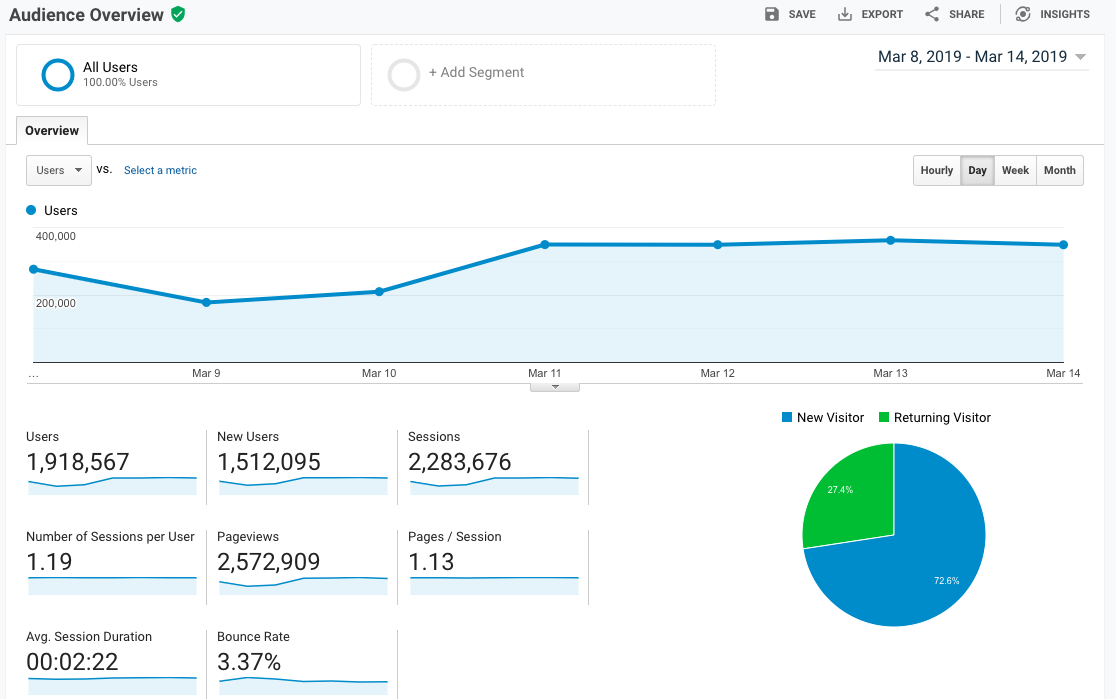Click the Save disk icon

coord(771,14)
